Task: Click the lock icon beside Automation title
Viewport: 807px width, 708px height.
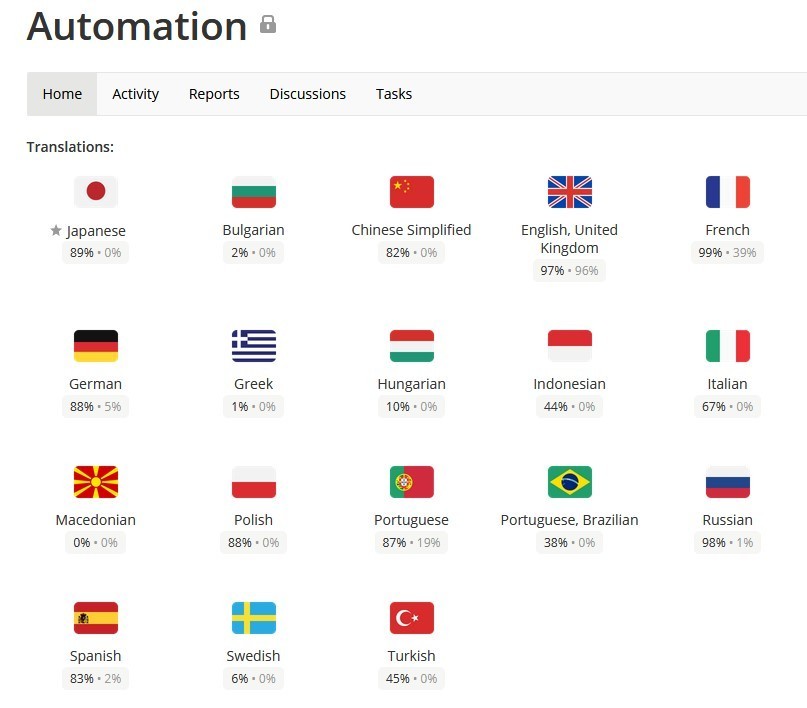Action: pyautogui.click(x=268, y=24)
